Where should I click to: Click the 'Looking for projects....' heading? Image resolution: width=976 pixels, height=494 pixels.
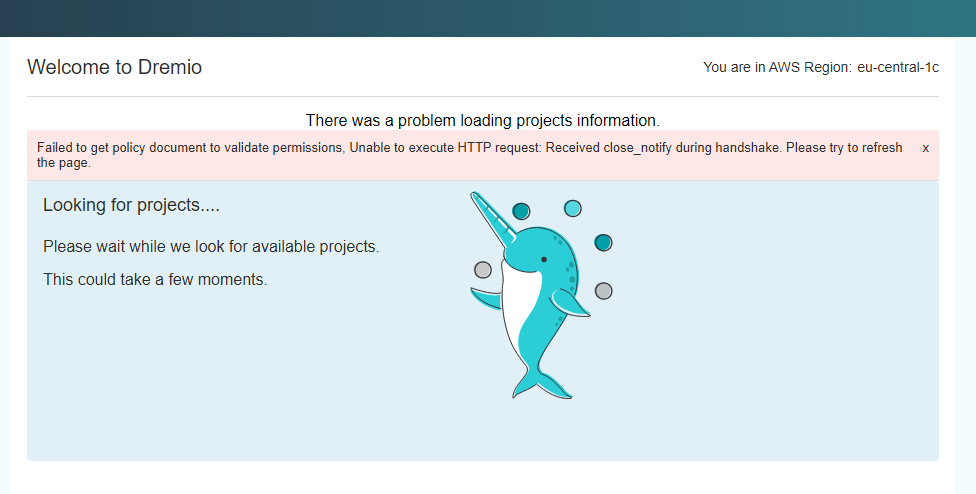tap(131, 205)
